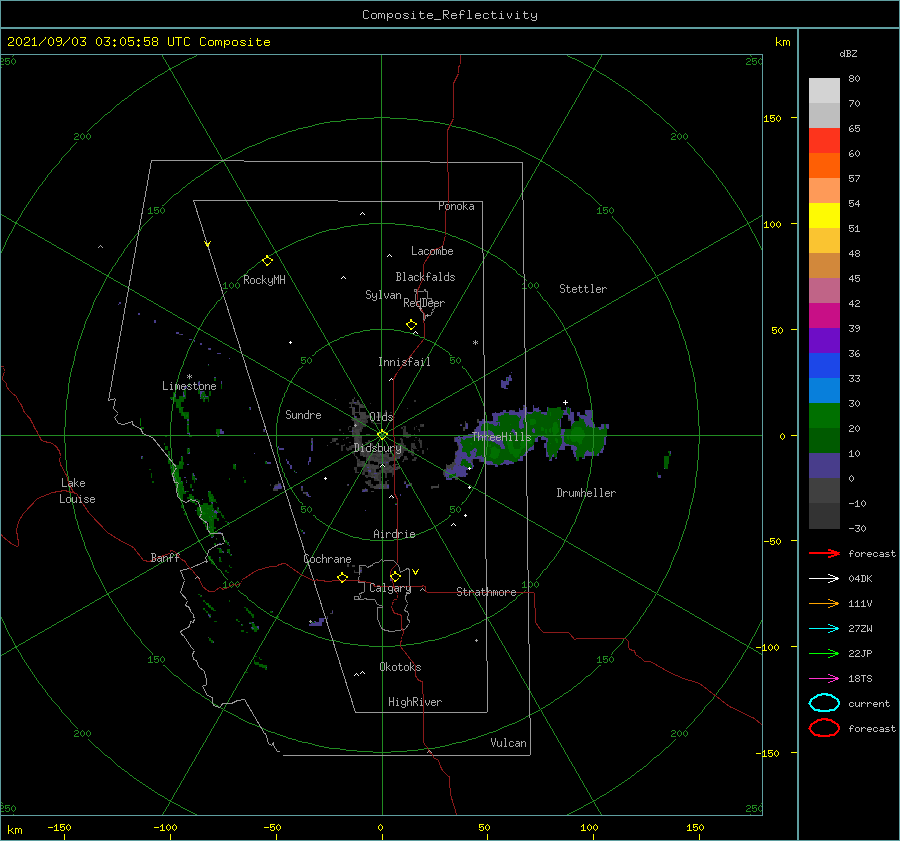Select the orange 111V arrow icon

pyautogui.click(x=824, y=603)
